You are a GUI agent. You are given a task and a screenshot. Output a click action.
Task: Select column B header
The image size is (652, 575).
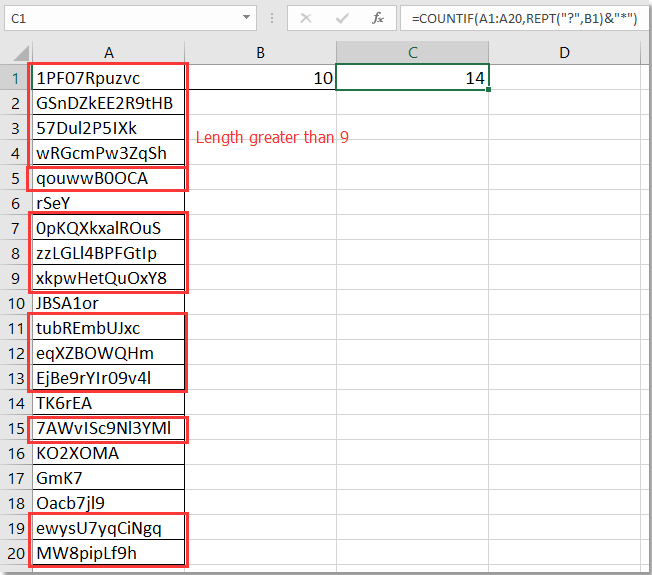click(260, 52)
